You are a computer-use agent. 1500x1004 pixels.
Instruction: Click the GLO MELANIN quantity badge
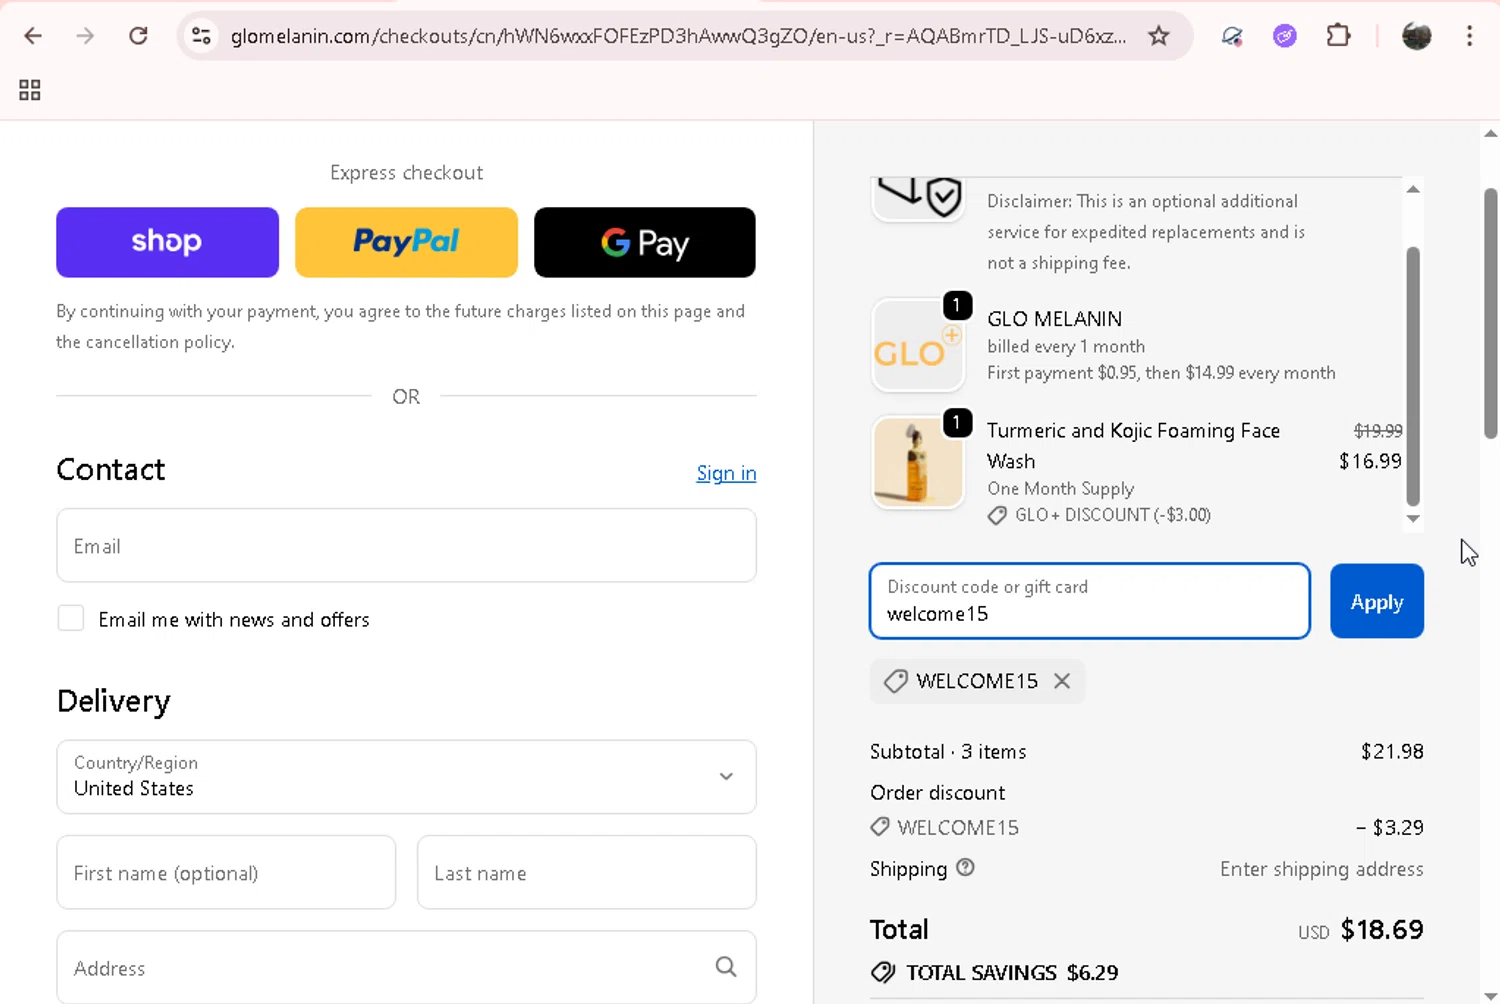coord(957,305)
